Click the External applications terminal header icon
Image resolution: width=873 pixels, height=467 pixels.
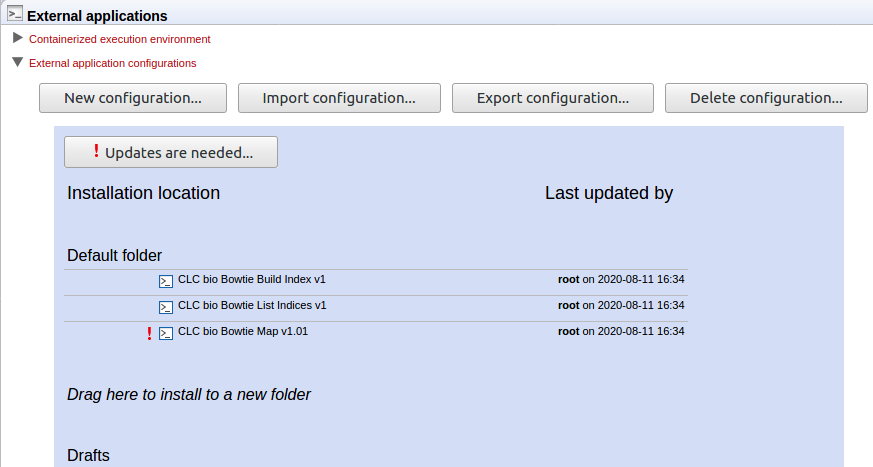click(x=15, y=14)
